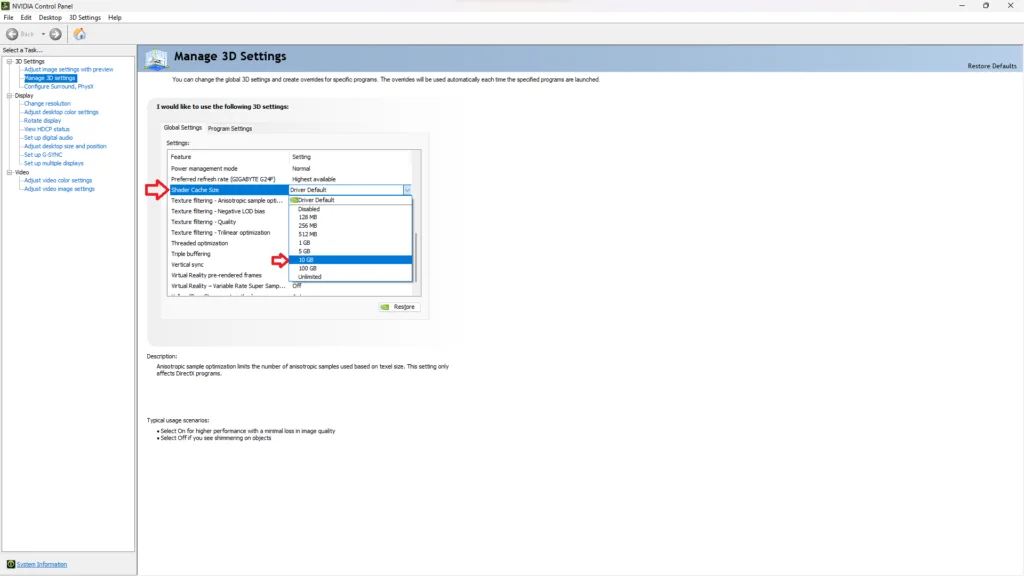Open the Shader Cache Size dropdown arrow
1024x576 pixels.
407,189
